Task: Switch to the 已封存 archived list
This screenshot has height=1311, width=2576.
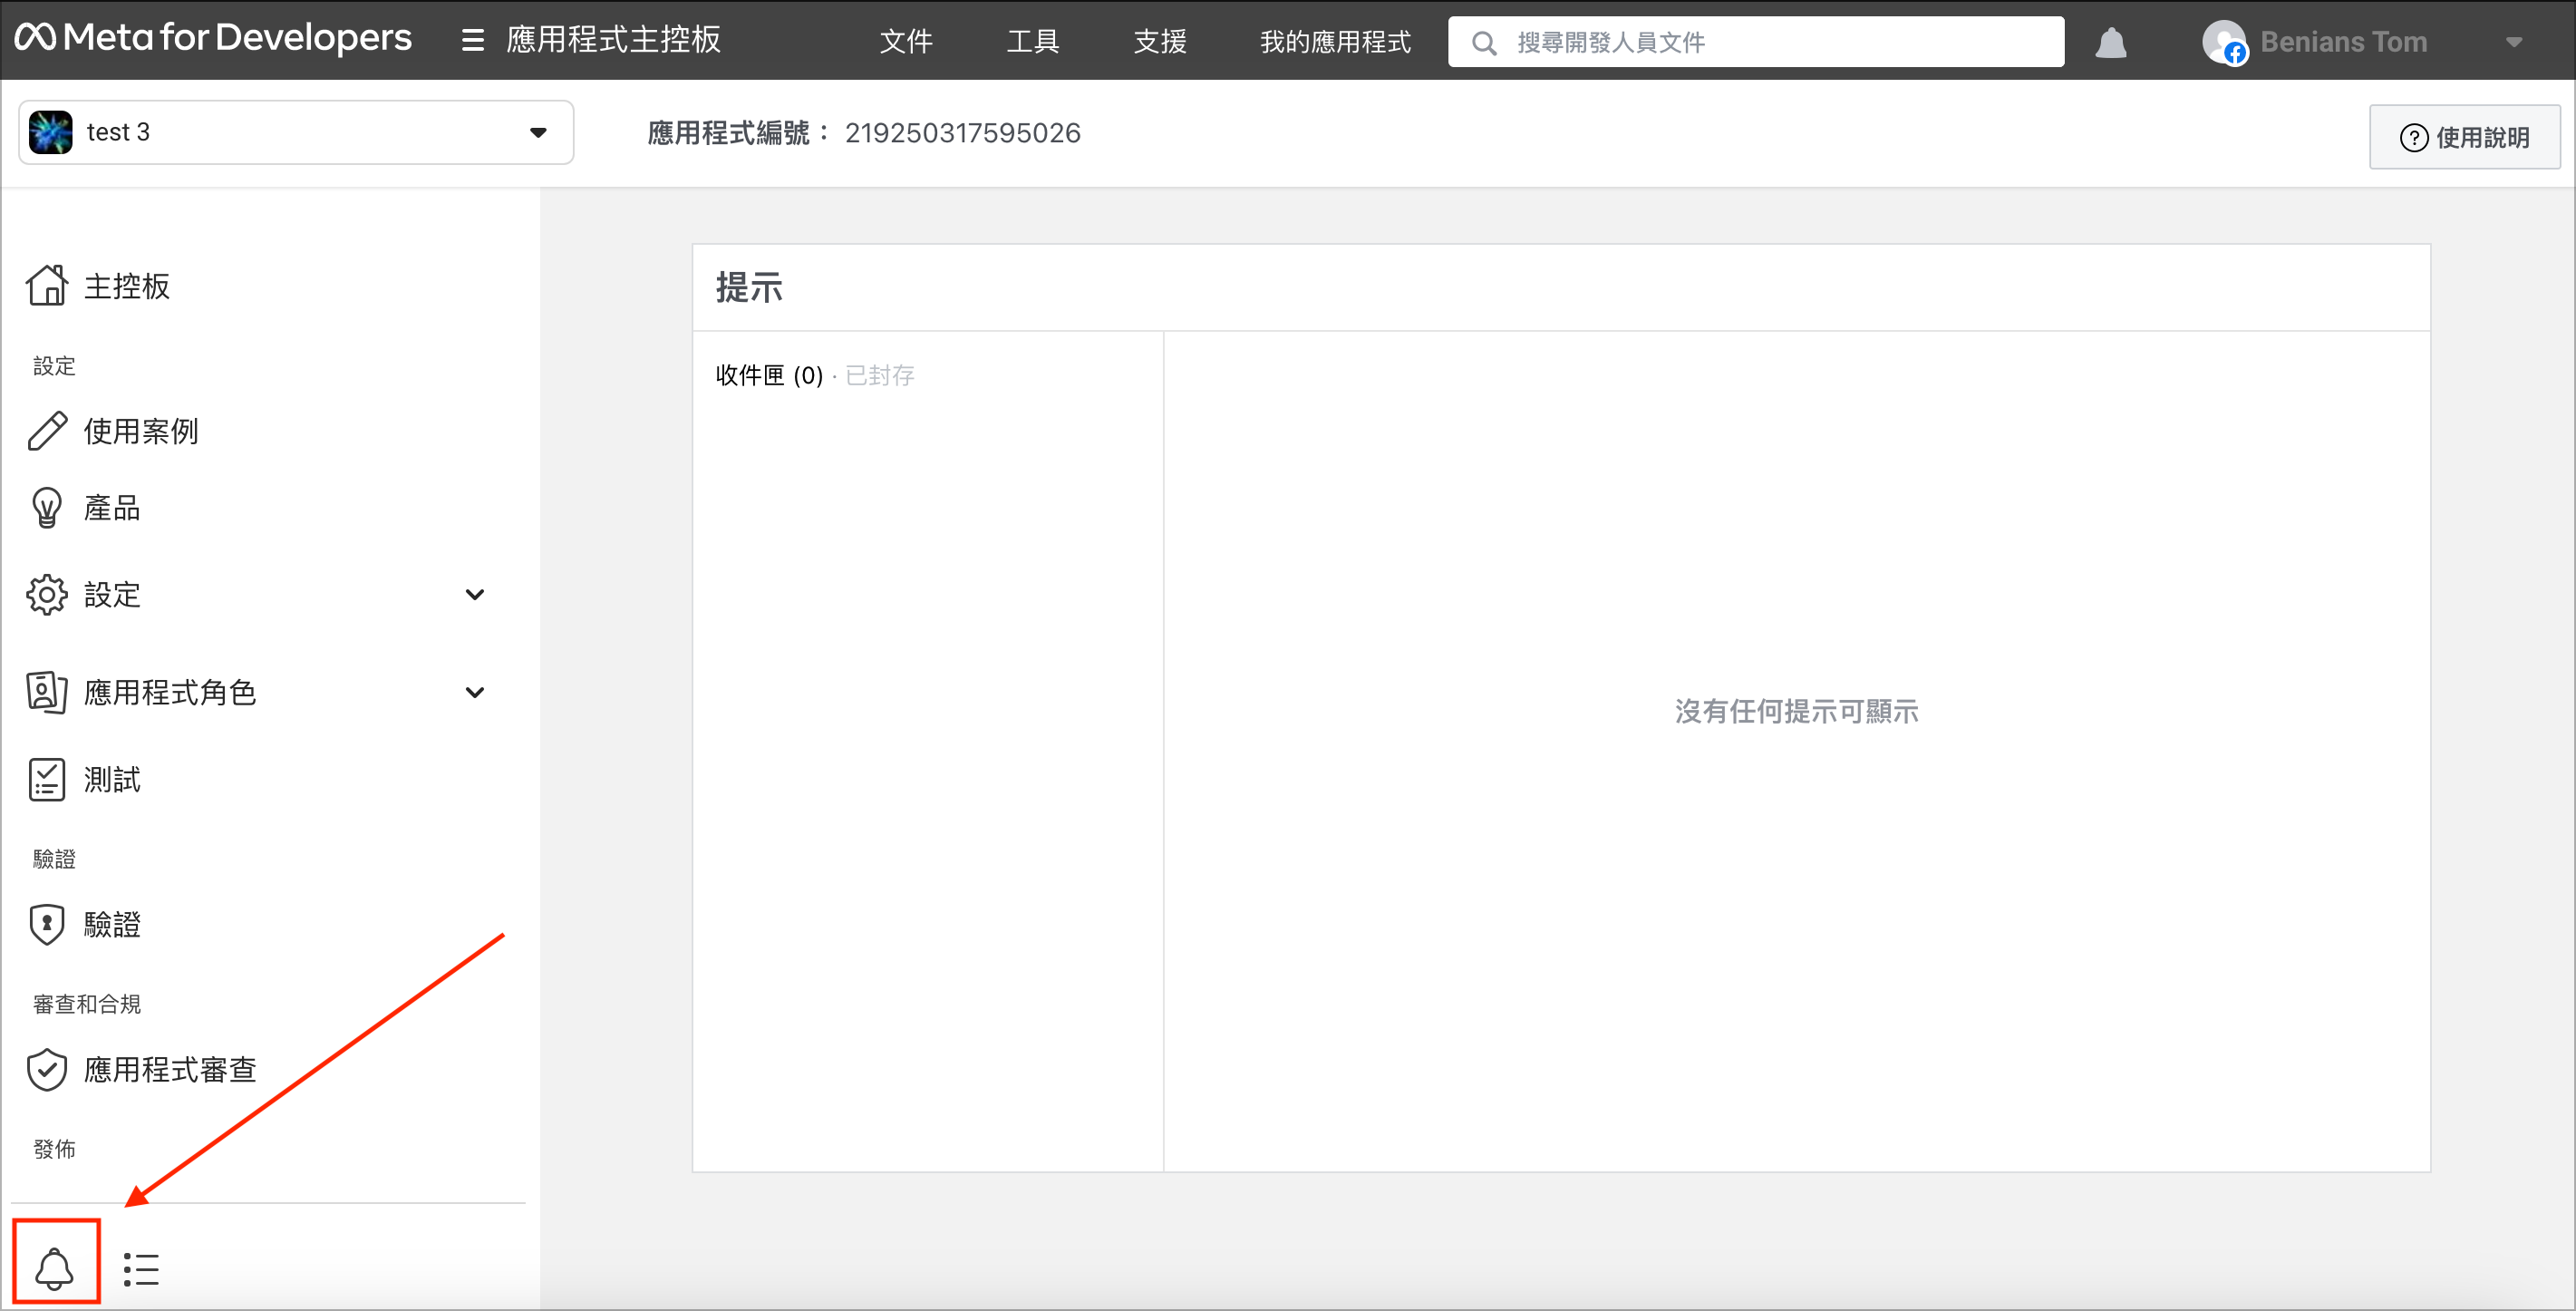Action: coord(880,376)
